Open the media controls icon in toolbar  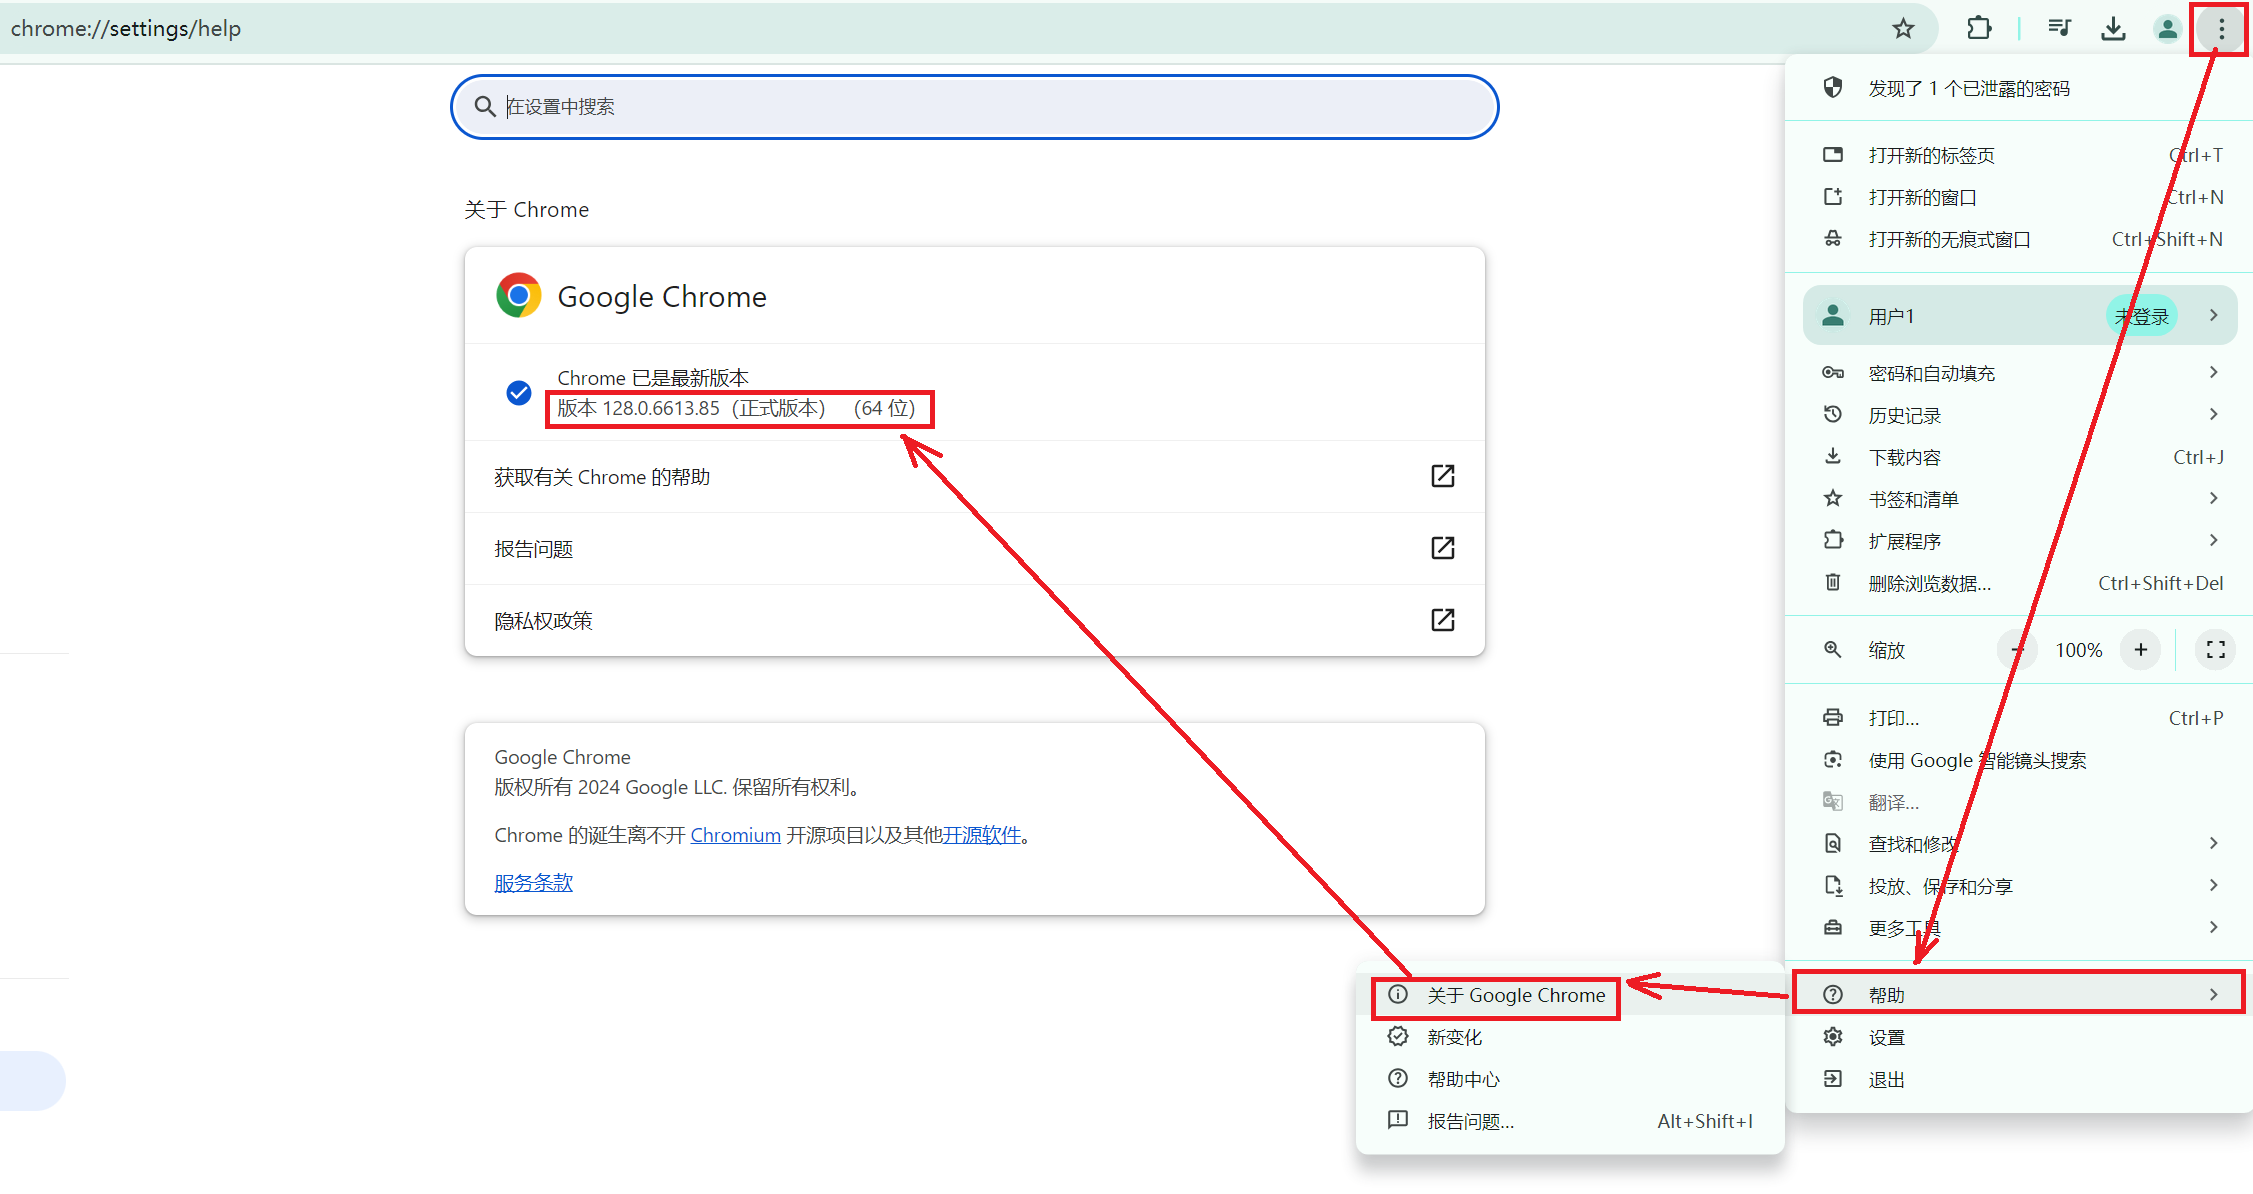click(x=2059, y=29)
